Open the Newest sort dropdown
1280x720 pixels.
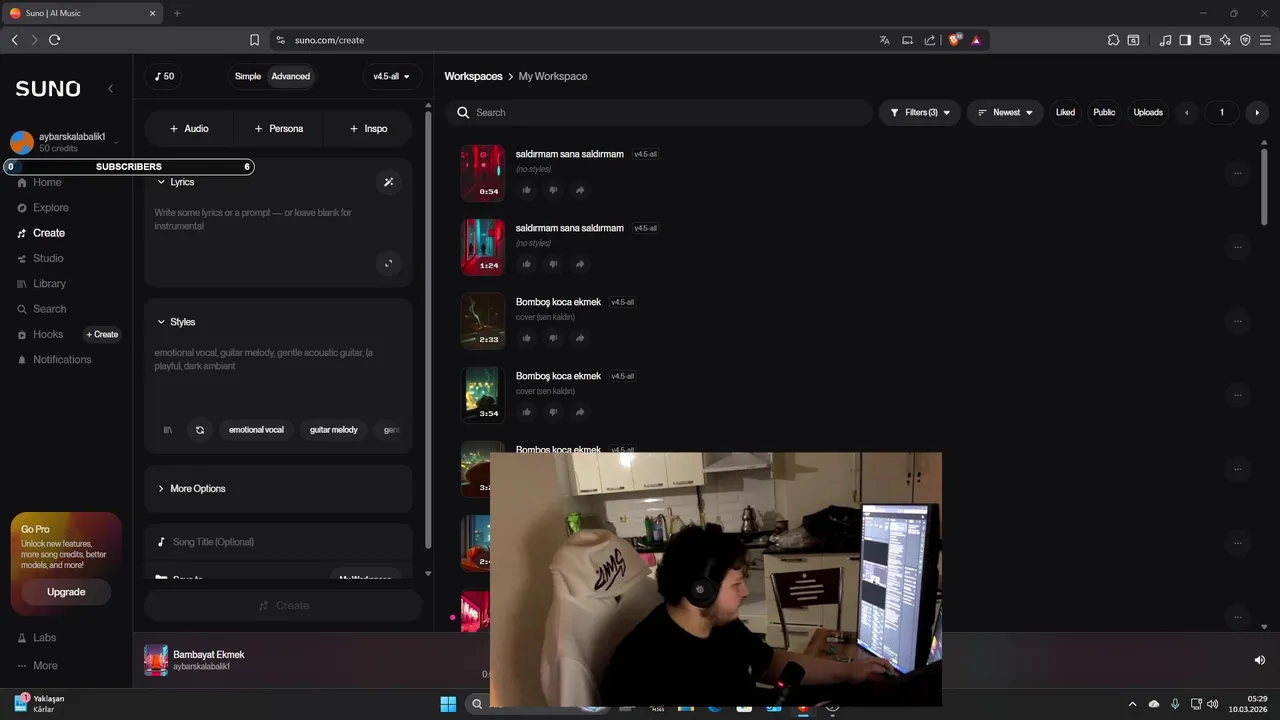pyautogui.click(x=1005, y=112)
